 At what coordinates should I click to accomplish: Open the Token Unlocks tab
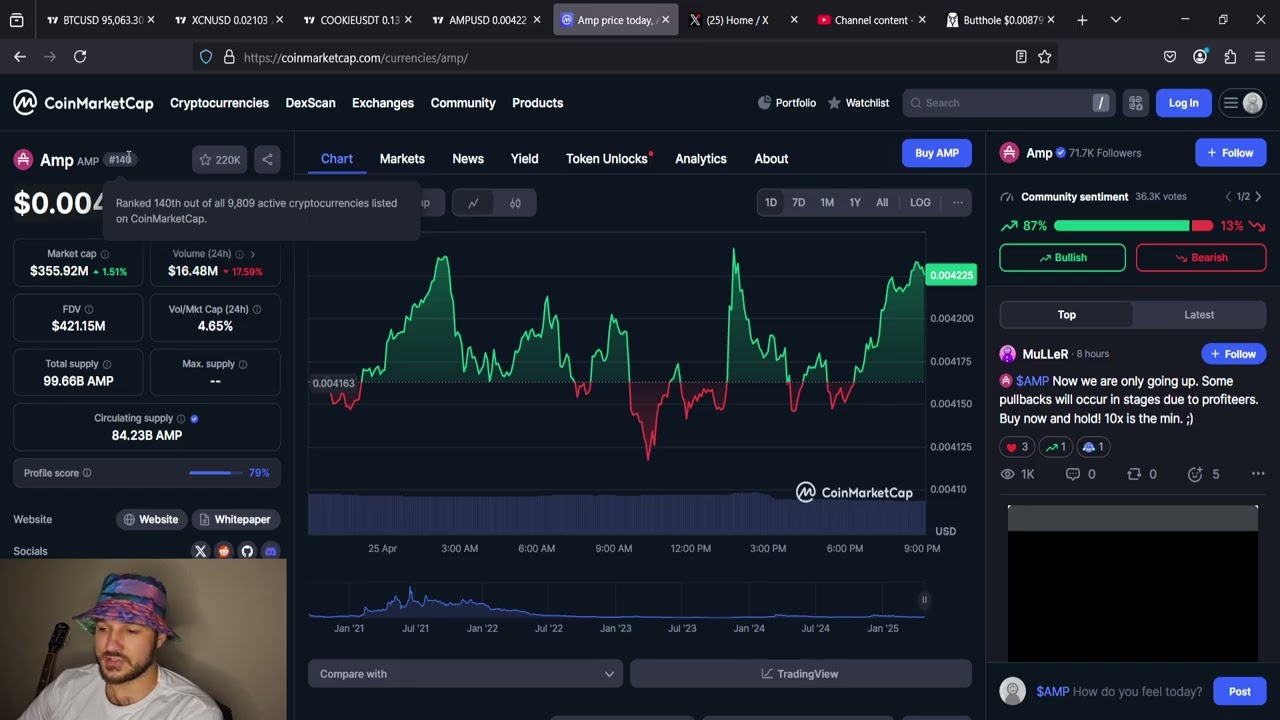607,159
